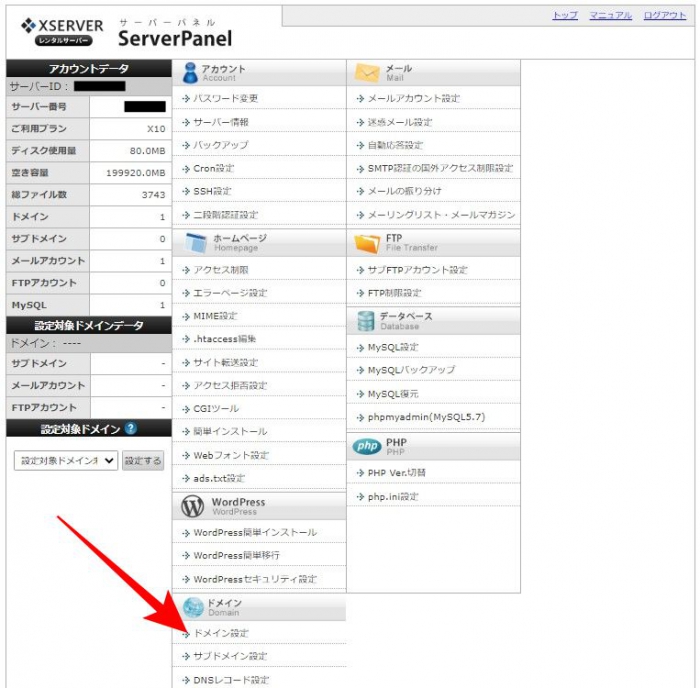The height and width of the screenshot is (688, 700).
Task: Click the ご利用プラン value X10
Action: [156, 129]
